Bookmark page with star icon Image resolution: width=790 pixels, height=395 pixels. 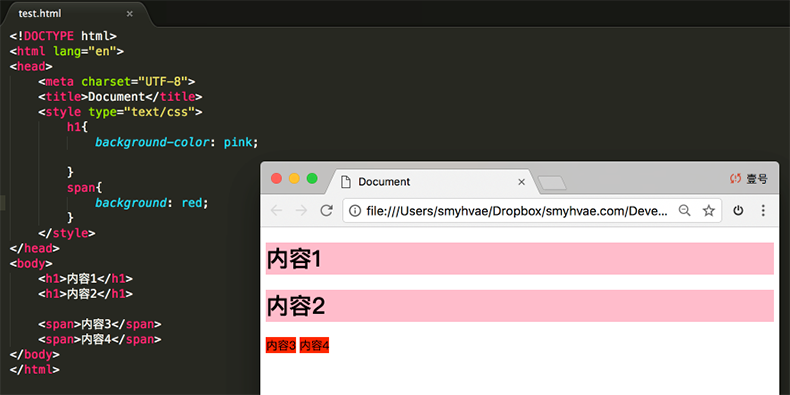point(709,211)
